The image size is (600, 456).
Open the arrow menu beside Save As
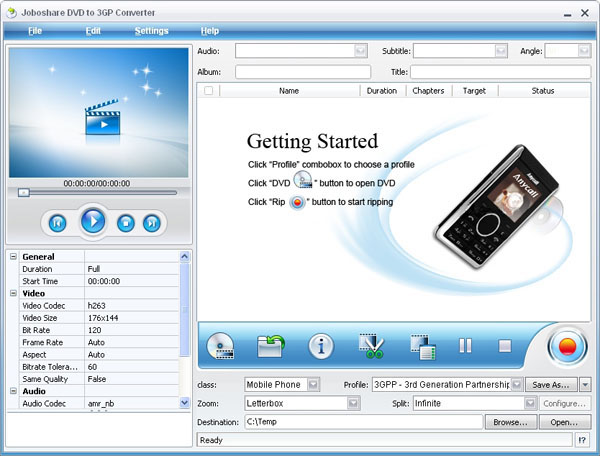pyautogui.click(x=585, y=384)
